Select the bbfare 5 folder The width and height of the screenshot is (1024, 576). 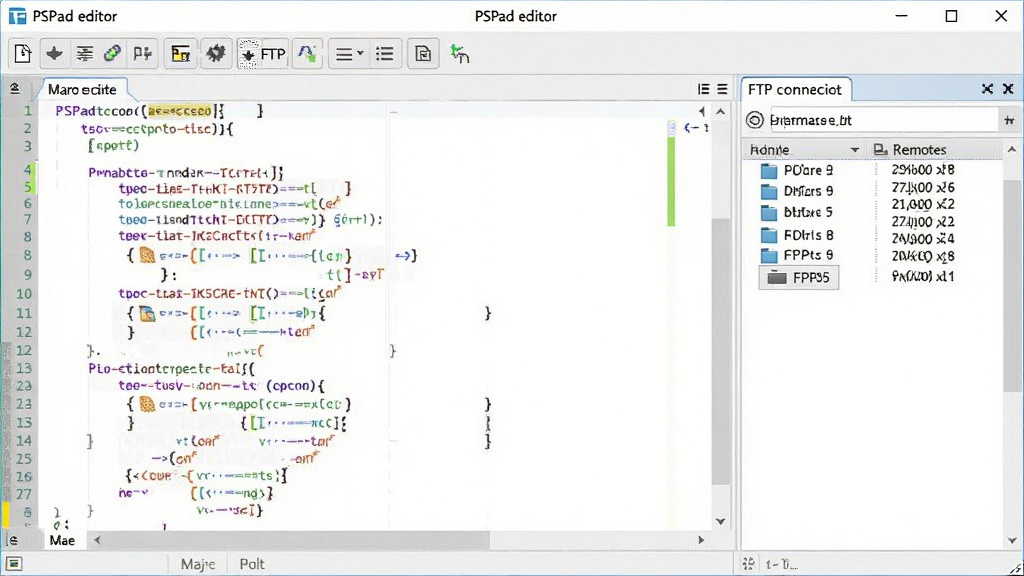click(x=798, y=212)
